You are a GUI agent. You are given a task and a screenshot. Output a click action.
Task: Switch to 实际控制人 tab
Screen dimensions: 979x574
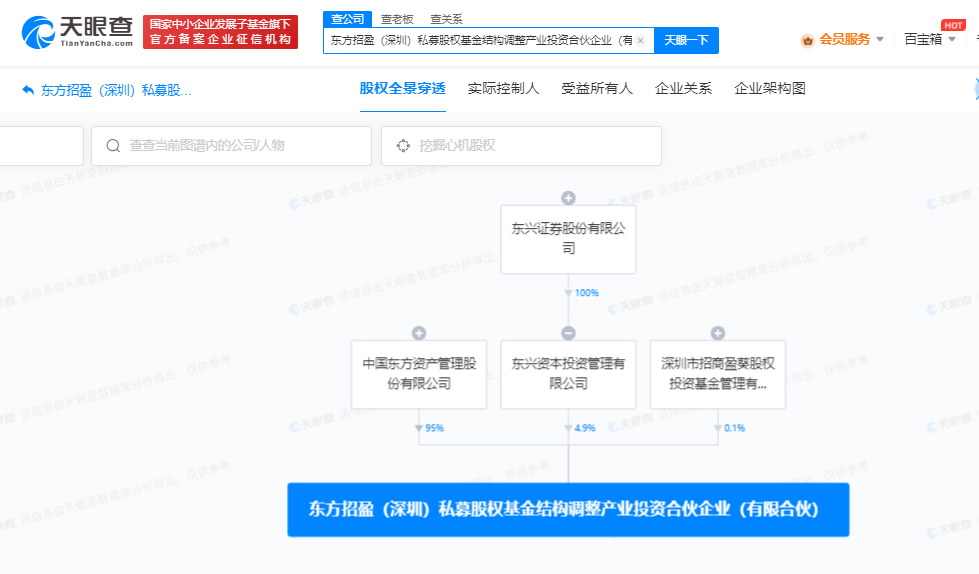click(x=503, y=89)
